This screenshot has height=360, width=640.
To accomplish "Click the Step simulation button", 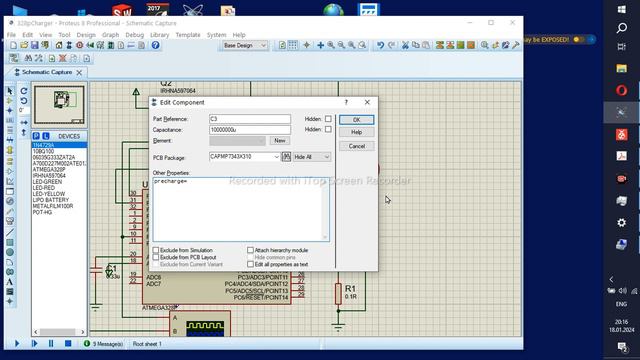I will tap(34, 344).
